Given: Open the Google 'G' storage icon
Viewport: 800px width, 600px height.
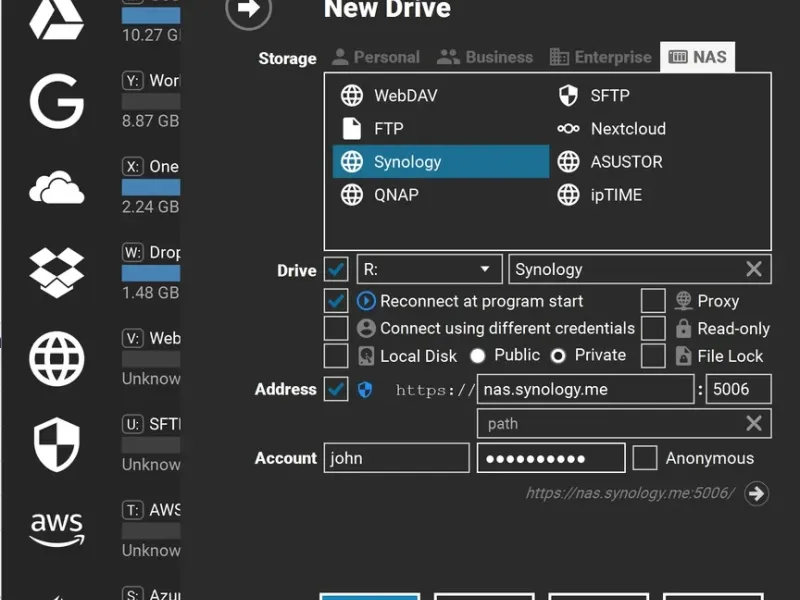Looking at the screenshot, I should click(57, 101).
